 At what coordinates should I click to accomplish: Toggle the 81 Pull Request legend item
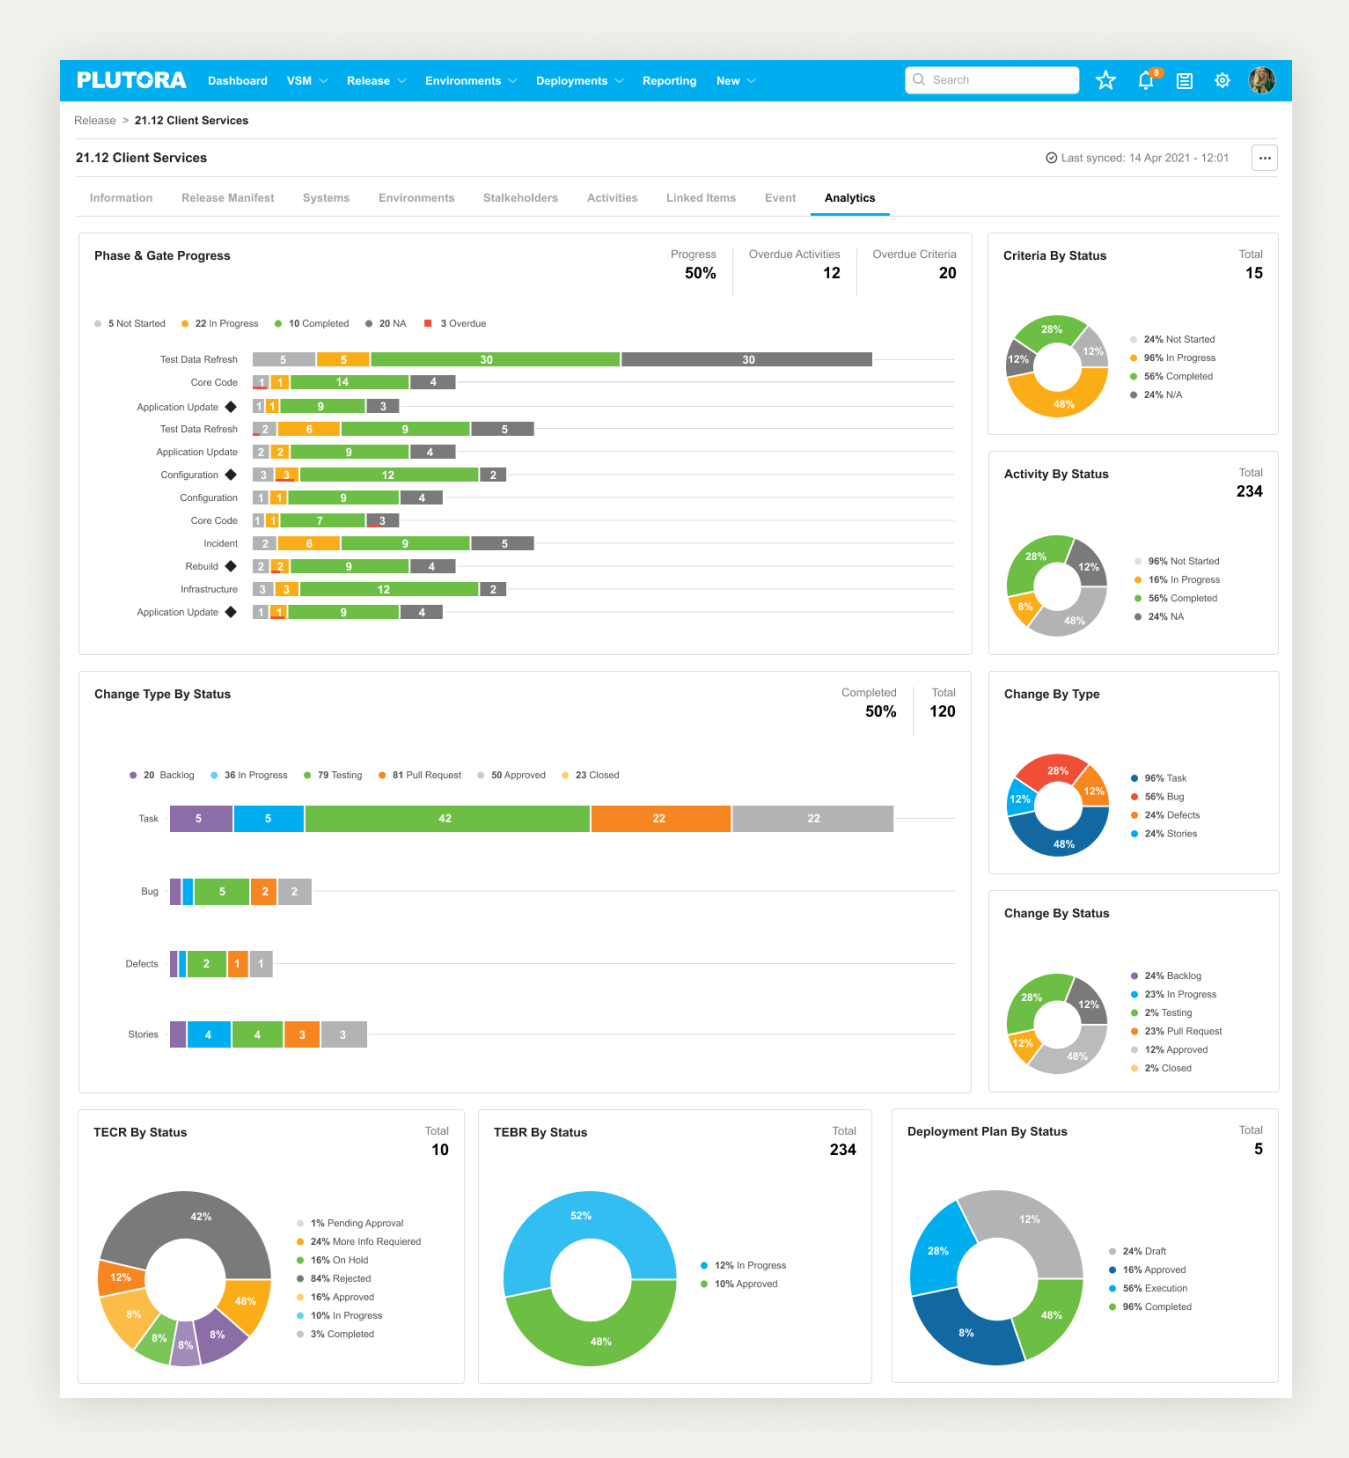(x=420, y=775)
